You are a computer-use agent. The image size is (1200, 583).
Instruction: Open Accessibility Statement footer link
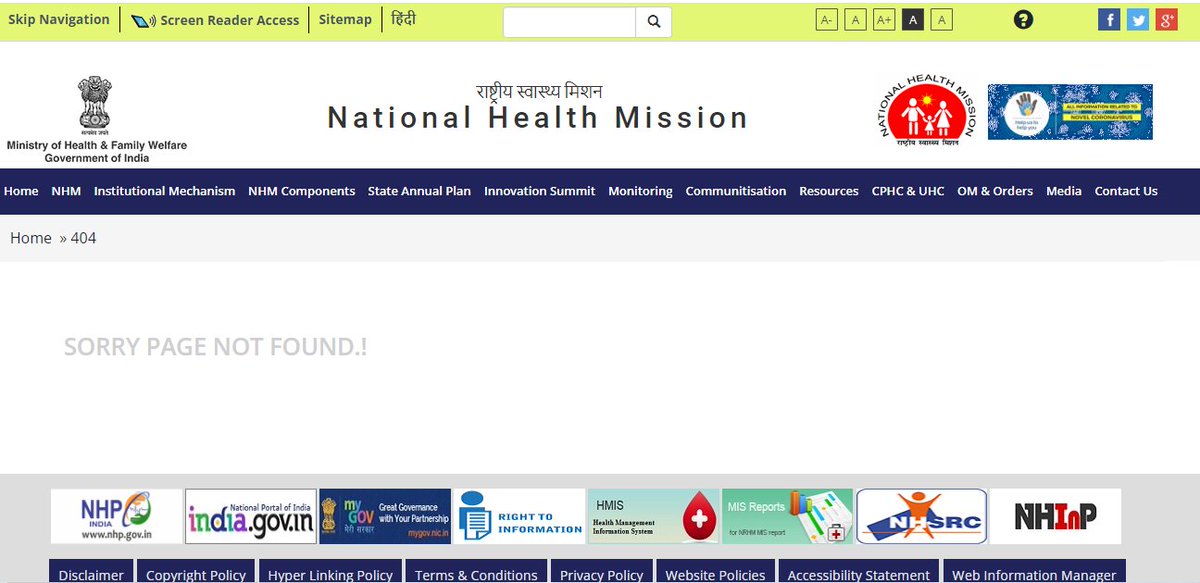point(859,572)
